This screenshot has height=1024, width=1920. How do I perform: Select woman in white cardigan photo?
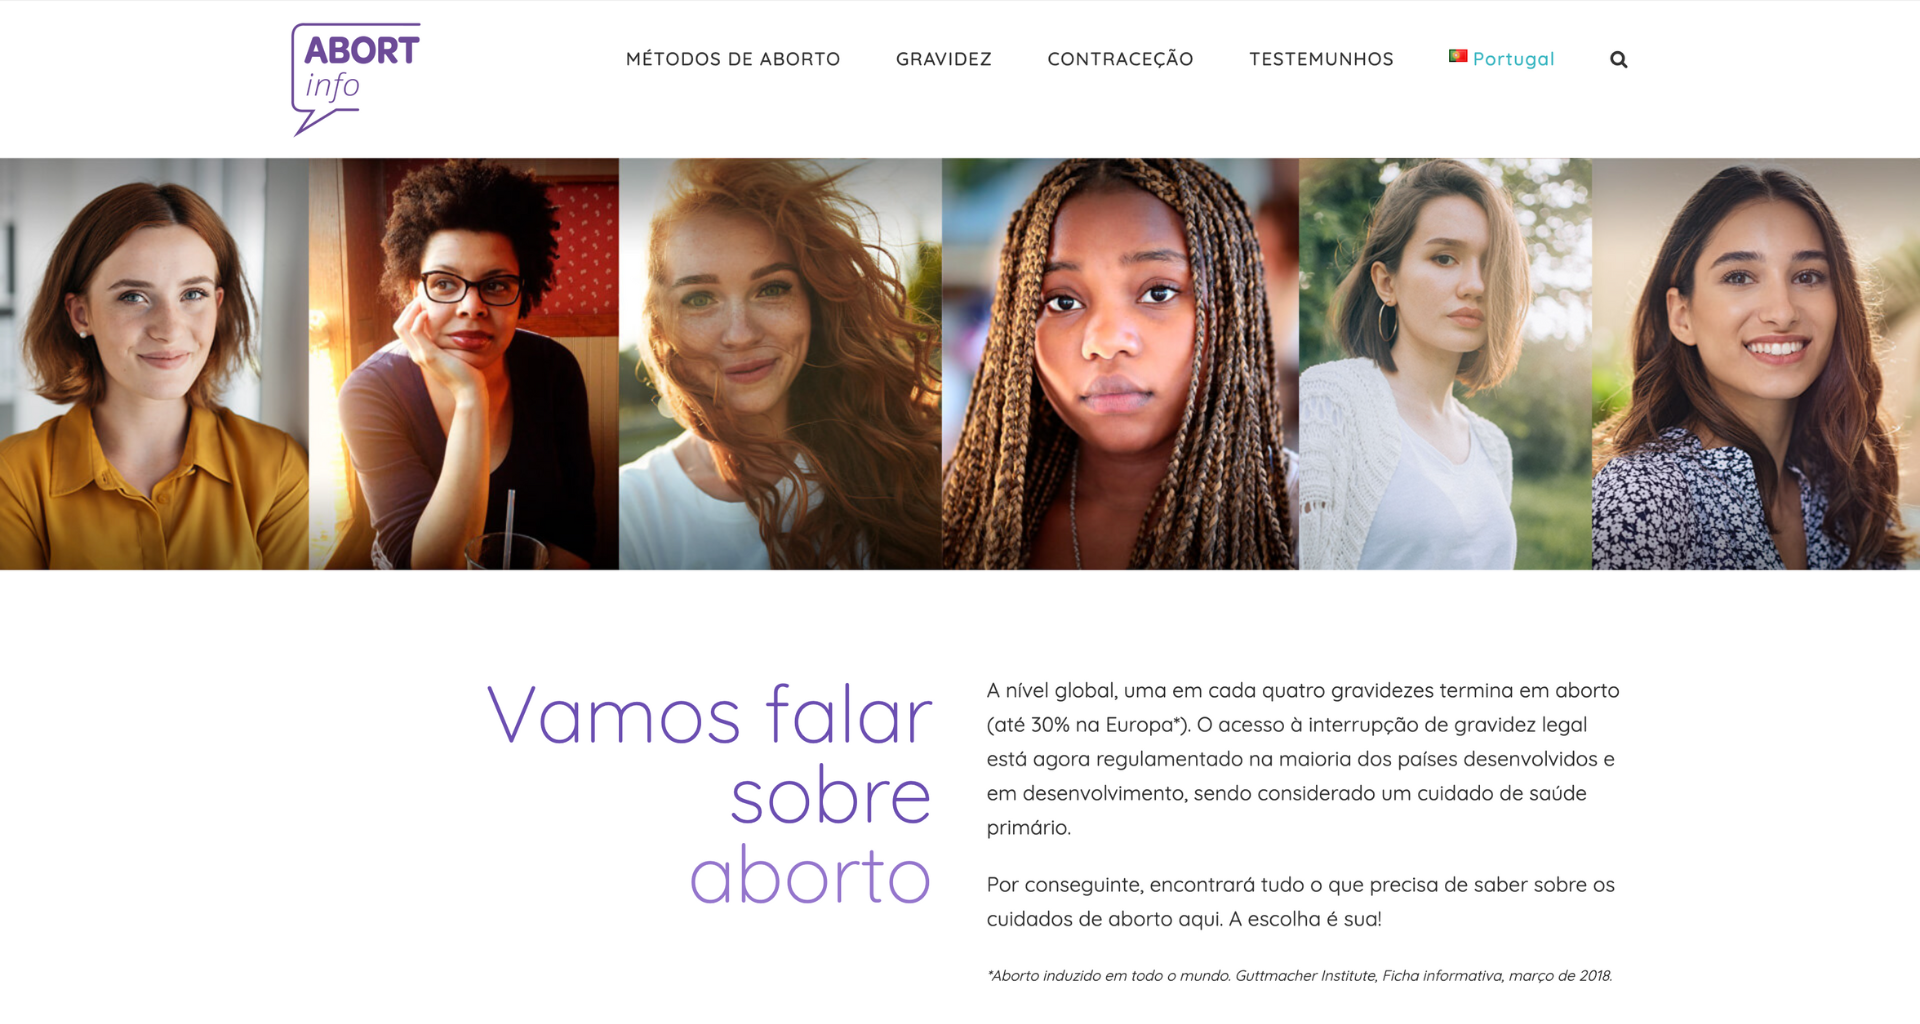tap(1445, 364)
